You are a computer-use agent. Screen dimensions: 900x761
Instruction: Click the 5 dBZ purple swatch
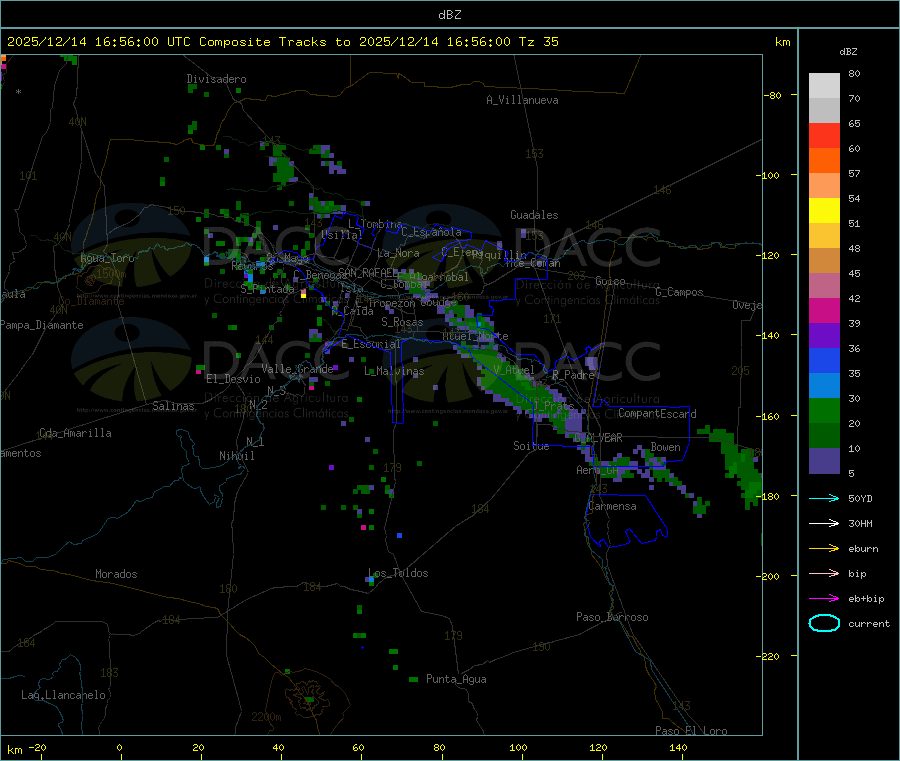pos(824,461)
